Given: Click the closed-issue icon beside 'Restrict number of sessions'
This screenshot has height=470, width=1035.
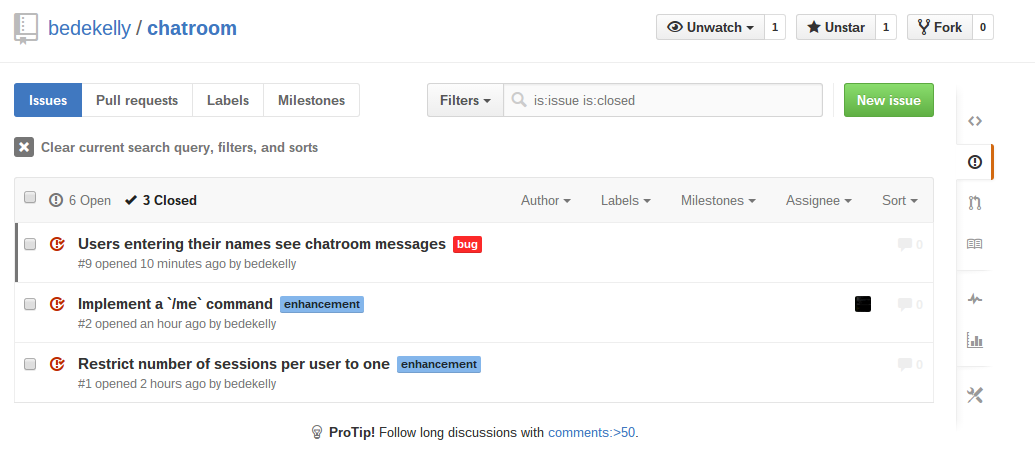Looking at the screenshot, I should (x=57, y=364).
